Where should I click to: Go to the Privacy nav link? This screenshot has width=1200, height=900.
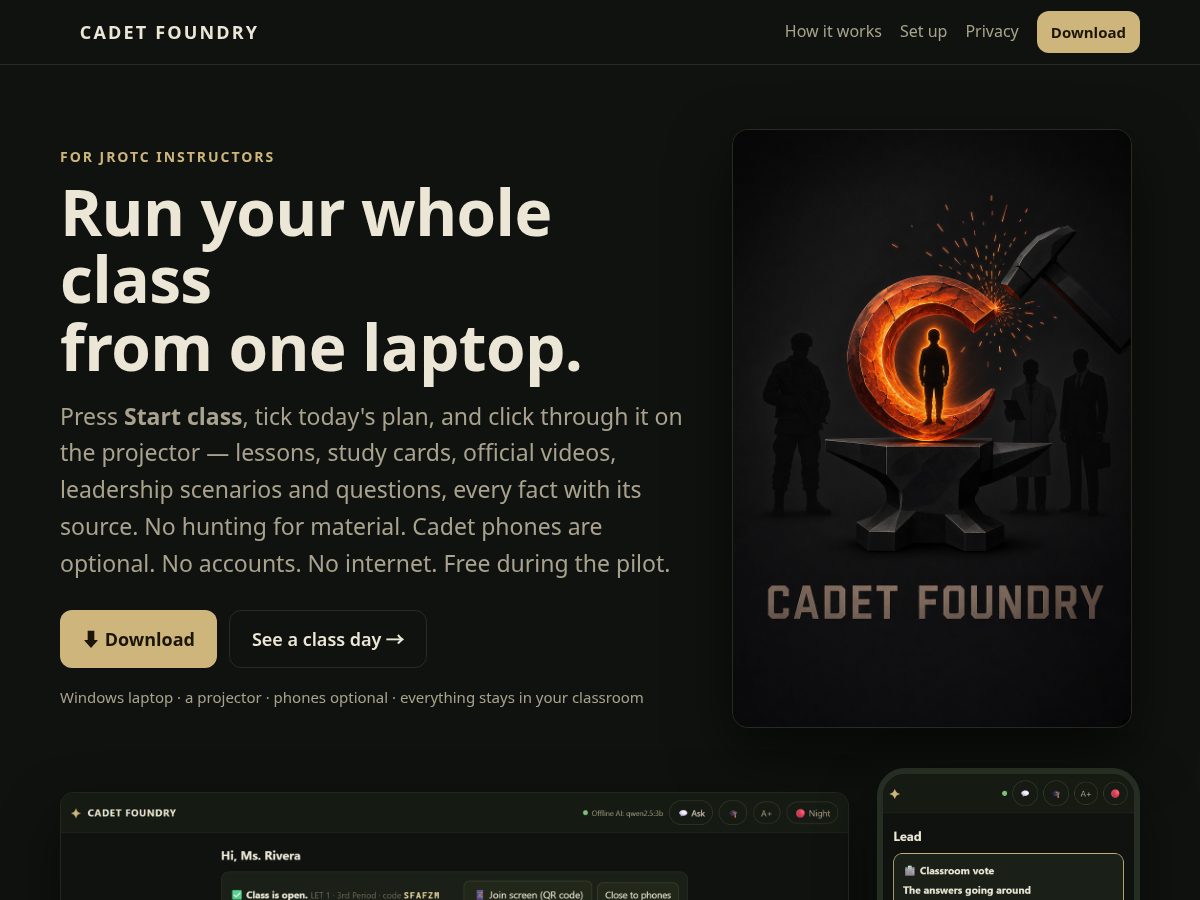tap(992, 32)
